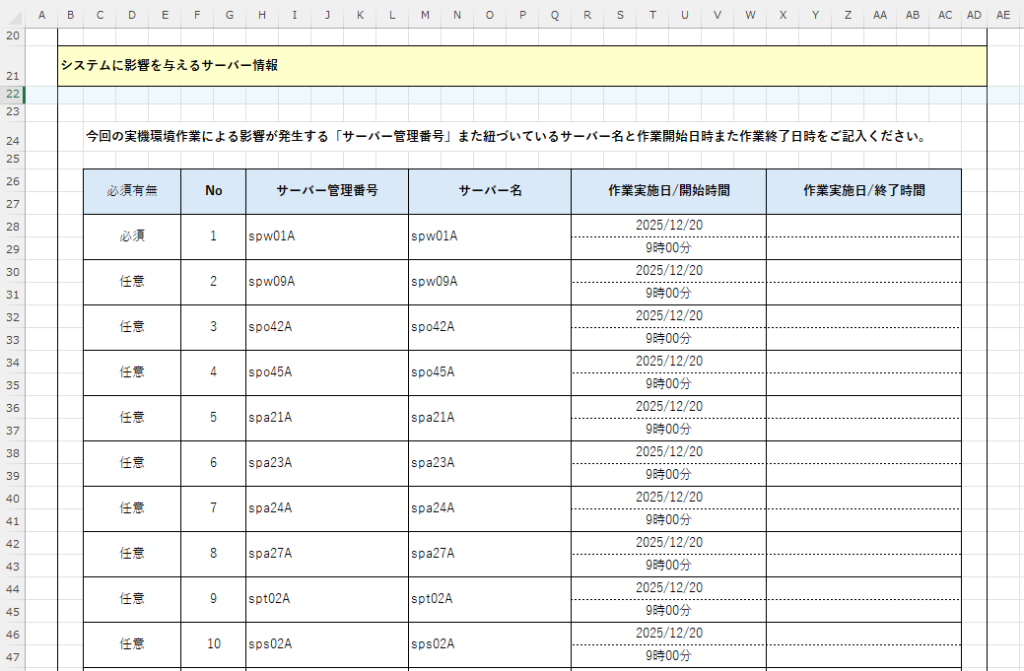Image resolution: width=1024 pixels, height=671 pixels.
Task: Click the システムに影響を与えるサーバー情報 title cell
Action: (x=168, y=66)
